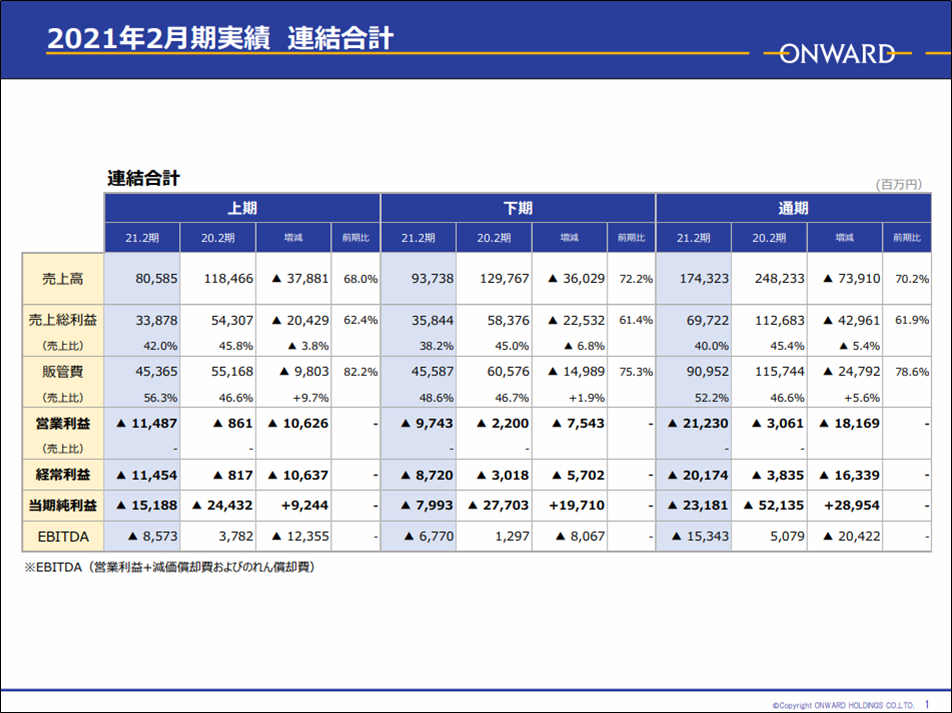
Task: Click the 当期純利益 row label
Action: point(63,505)
